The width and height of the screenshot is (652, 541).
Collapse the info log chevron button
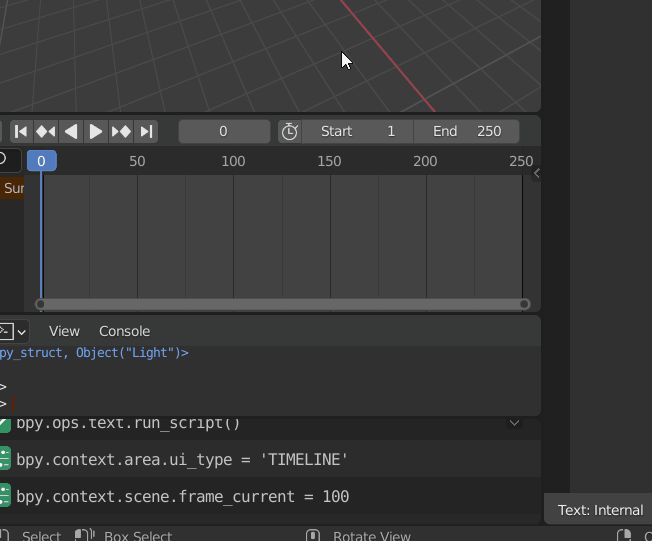point(514,423)
